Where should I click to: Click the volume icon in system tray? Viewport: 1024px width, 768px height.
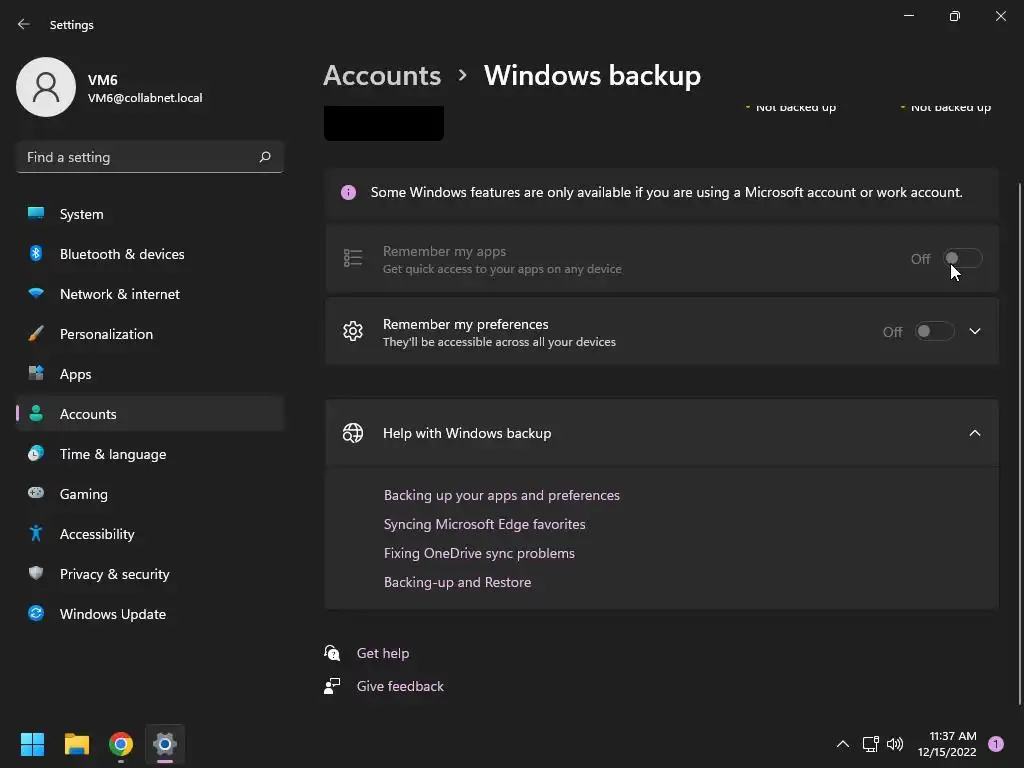click(895, 744)
